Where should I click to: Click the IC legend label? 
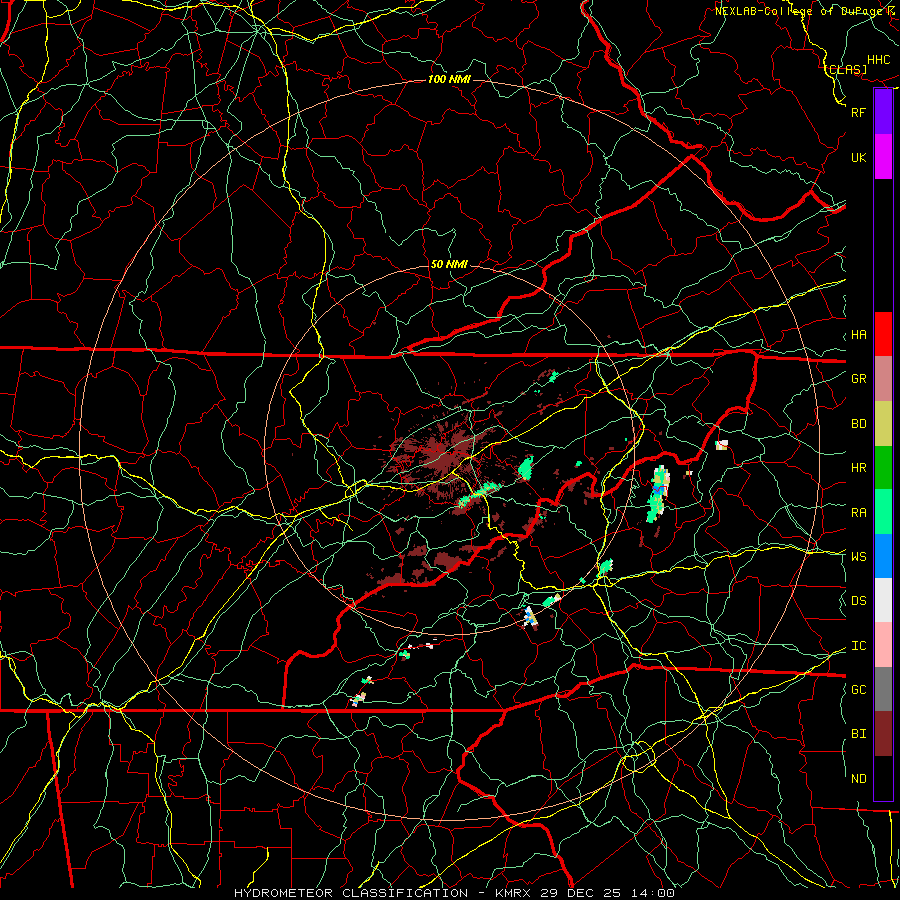[x=859, y=646]
